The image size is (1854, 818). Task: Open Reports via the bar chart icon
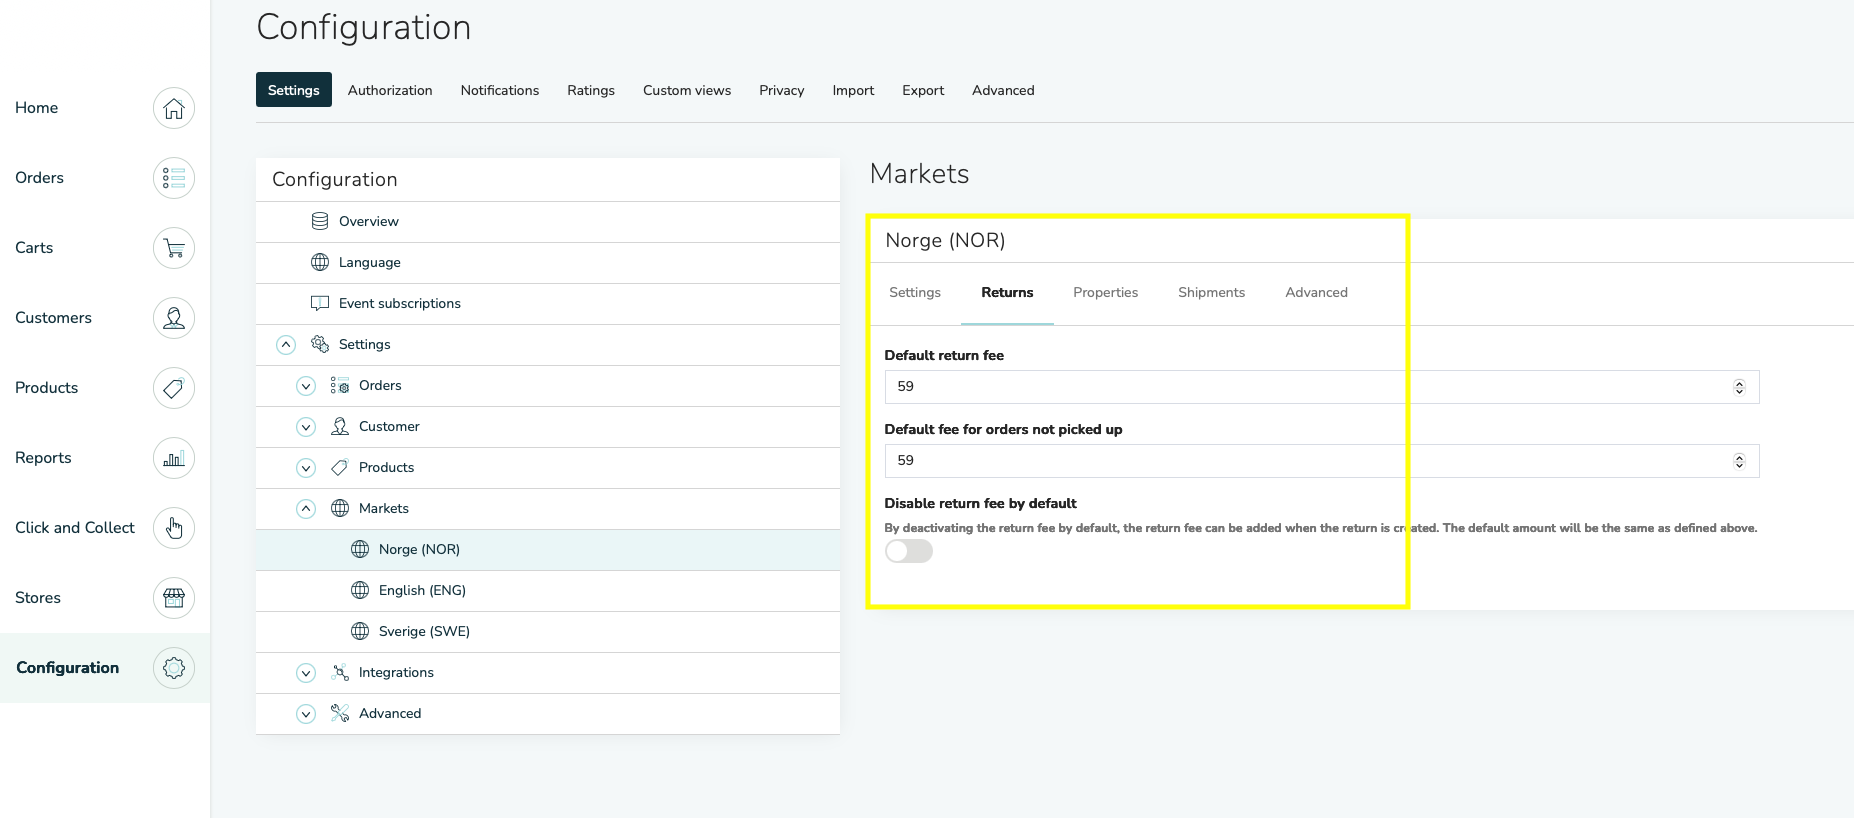pos(173,458)
